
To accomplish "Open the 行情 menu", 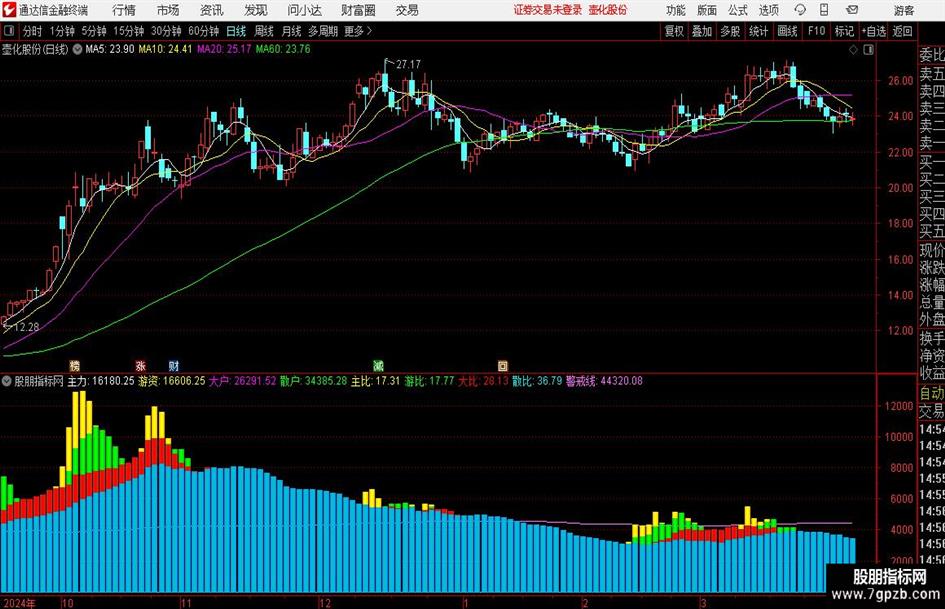I will [x=124, y=10].
